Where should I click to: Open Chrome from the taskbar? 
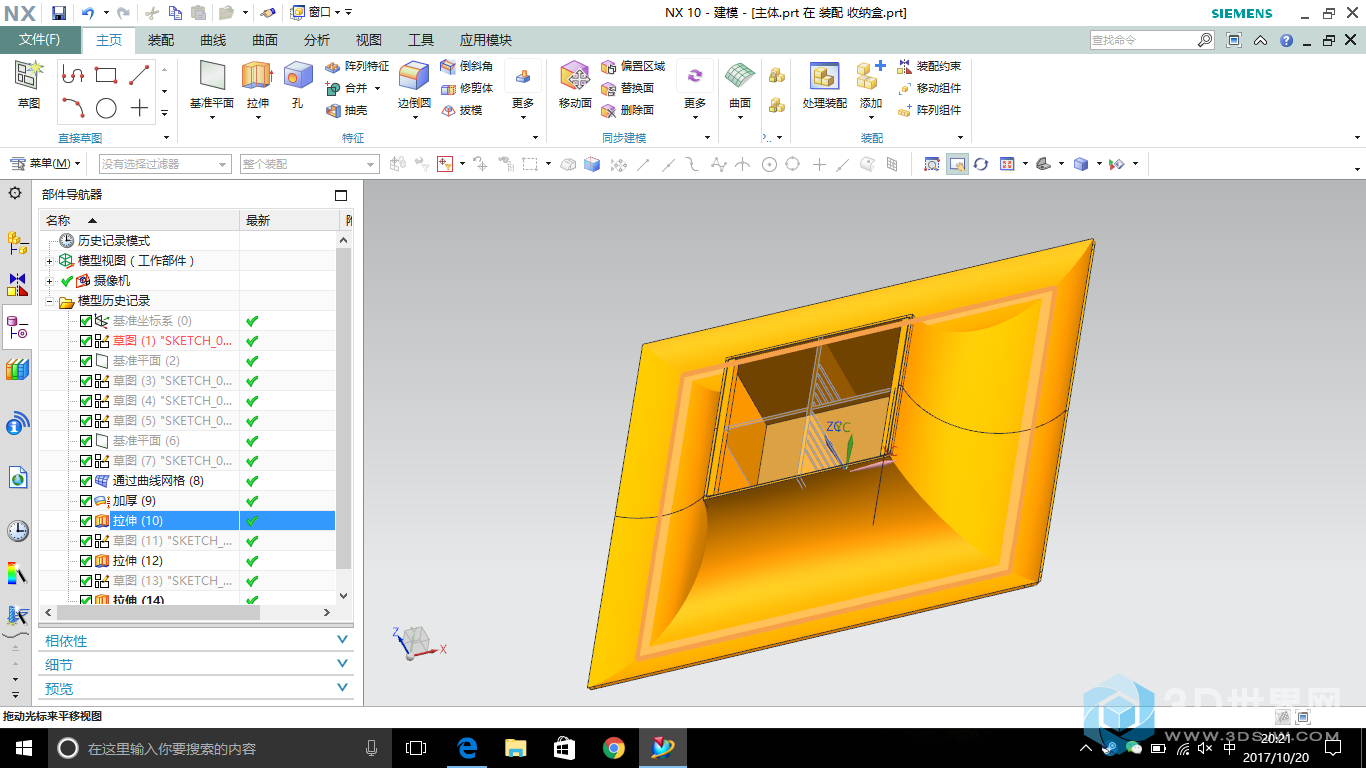[614, 748]
